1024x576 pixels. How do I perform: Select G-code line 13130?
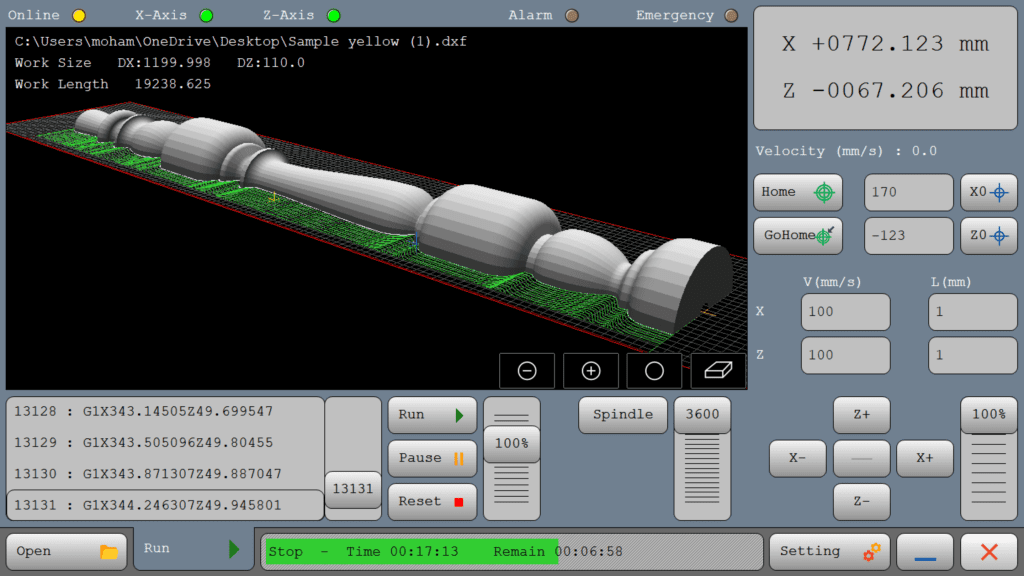(165, 474)
